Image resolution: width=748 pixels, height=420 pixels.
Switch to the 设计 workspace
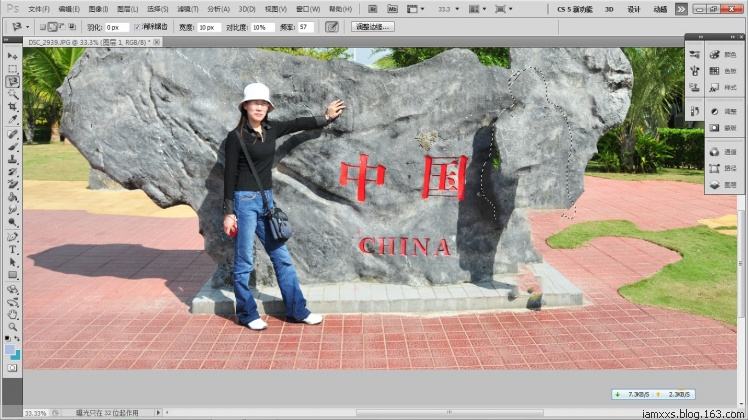click(x=634, y=9)
